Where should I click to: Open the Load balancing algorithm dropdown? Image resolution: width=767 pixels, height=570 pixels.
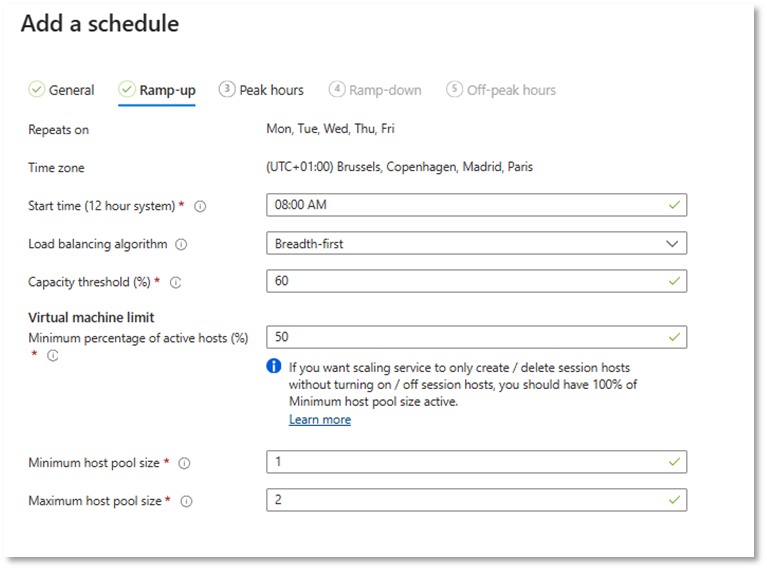coord(476,243)
